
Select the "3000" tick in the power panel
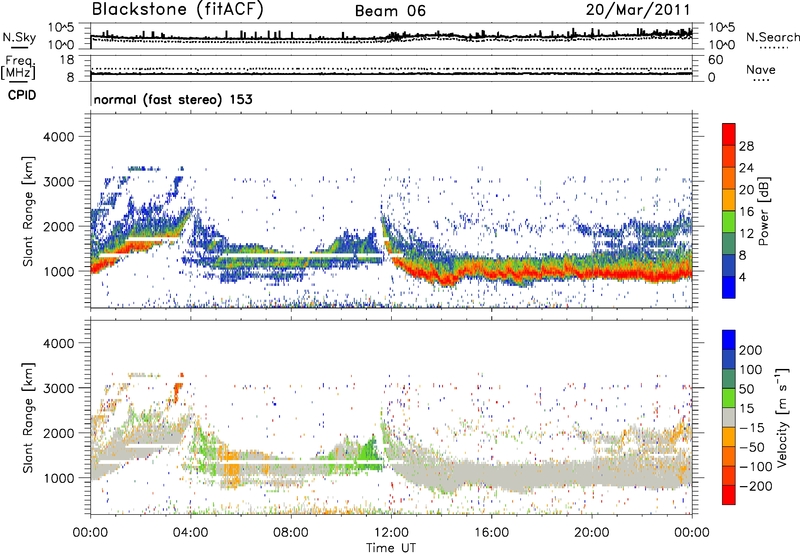[x=59, y=182]
